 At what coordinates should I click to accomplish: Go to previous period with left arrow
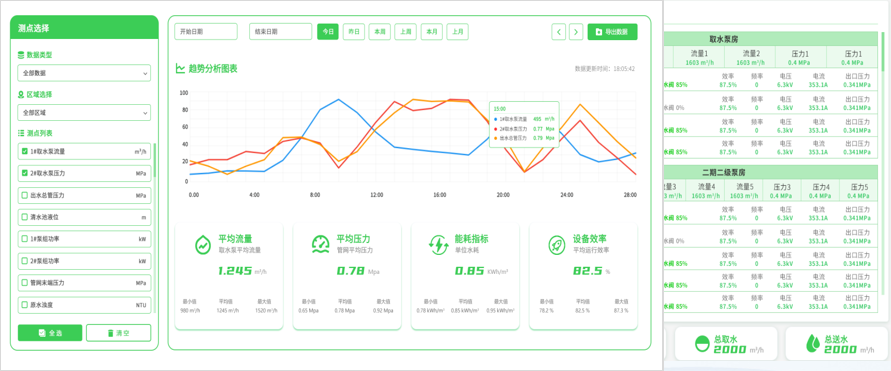[559, 32]
